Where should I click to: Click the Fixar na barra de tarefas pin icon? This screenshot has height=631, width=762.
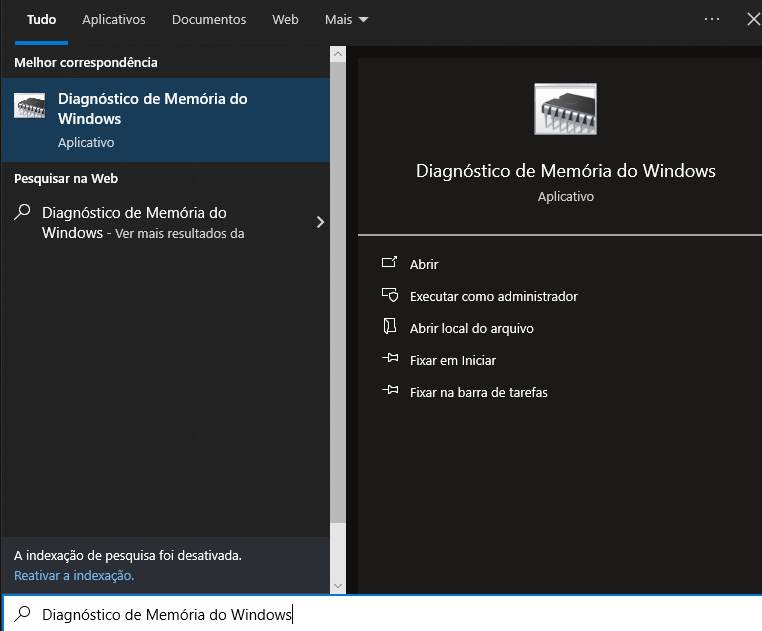coord(390,392)
